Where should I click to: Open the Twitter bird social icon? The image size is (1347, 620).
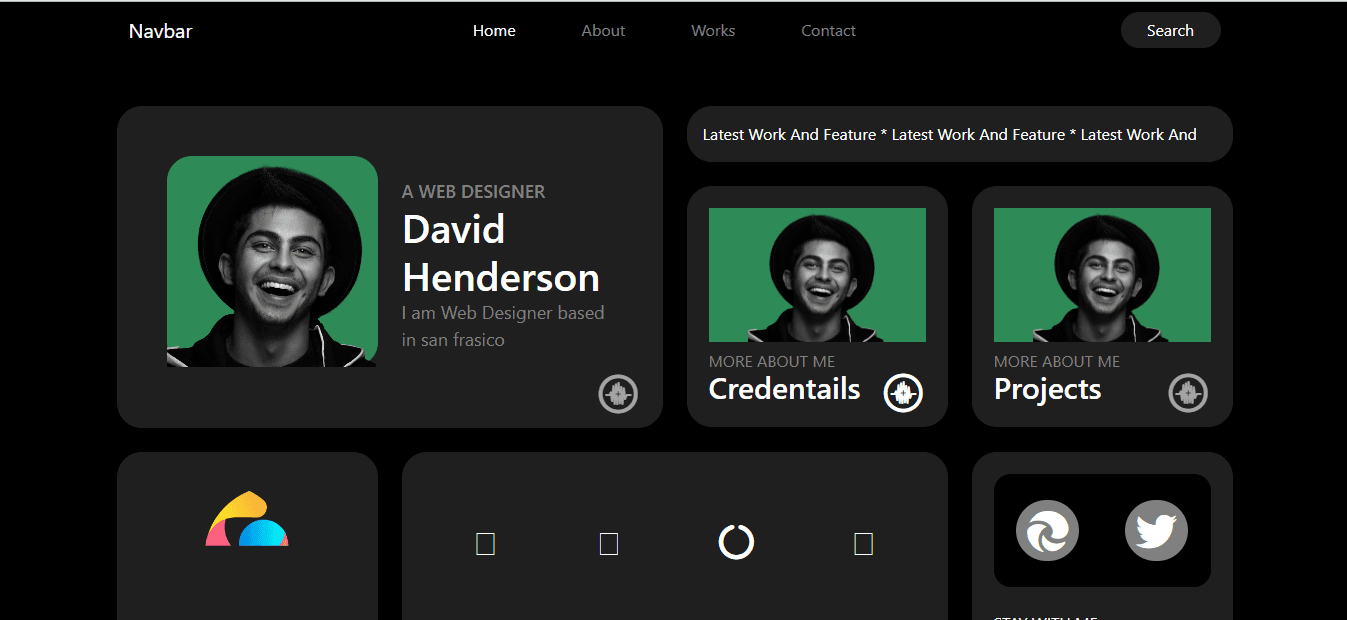pyautogui.click(x=1156, y=530)
